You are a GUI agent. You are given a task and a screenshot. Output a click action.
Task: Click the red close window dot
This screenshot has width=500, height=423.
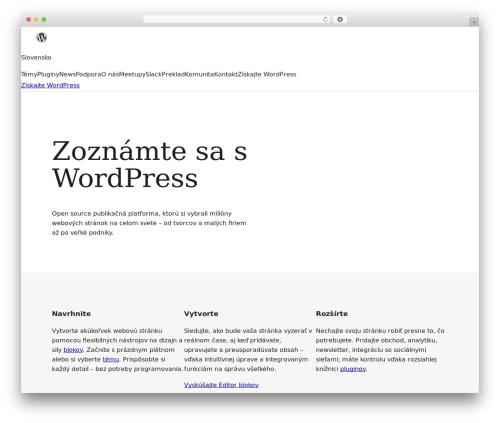point(29,20)
